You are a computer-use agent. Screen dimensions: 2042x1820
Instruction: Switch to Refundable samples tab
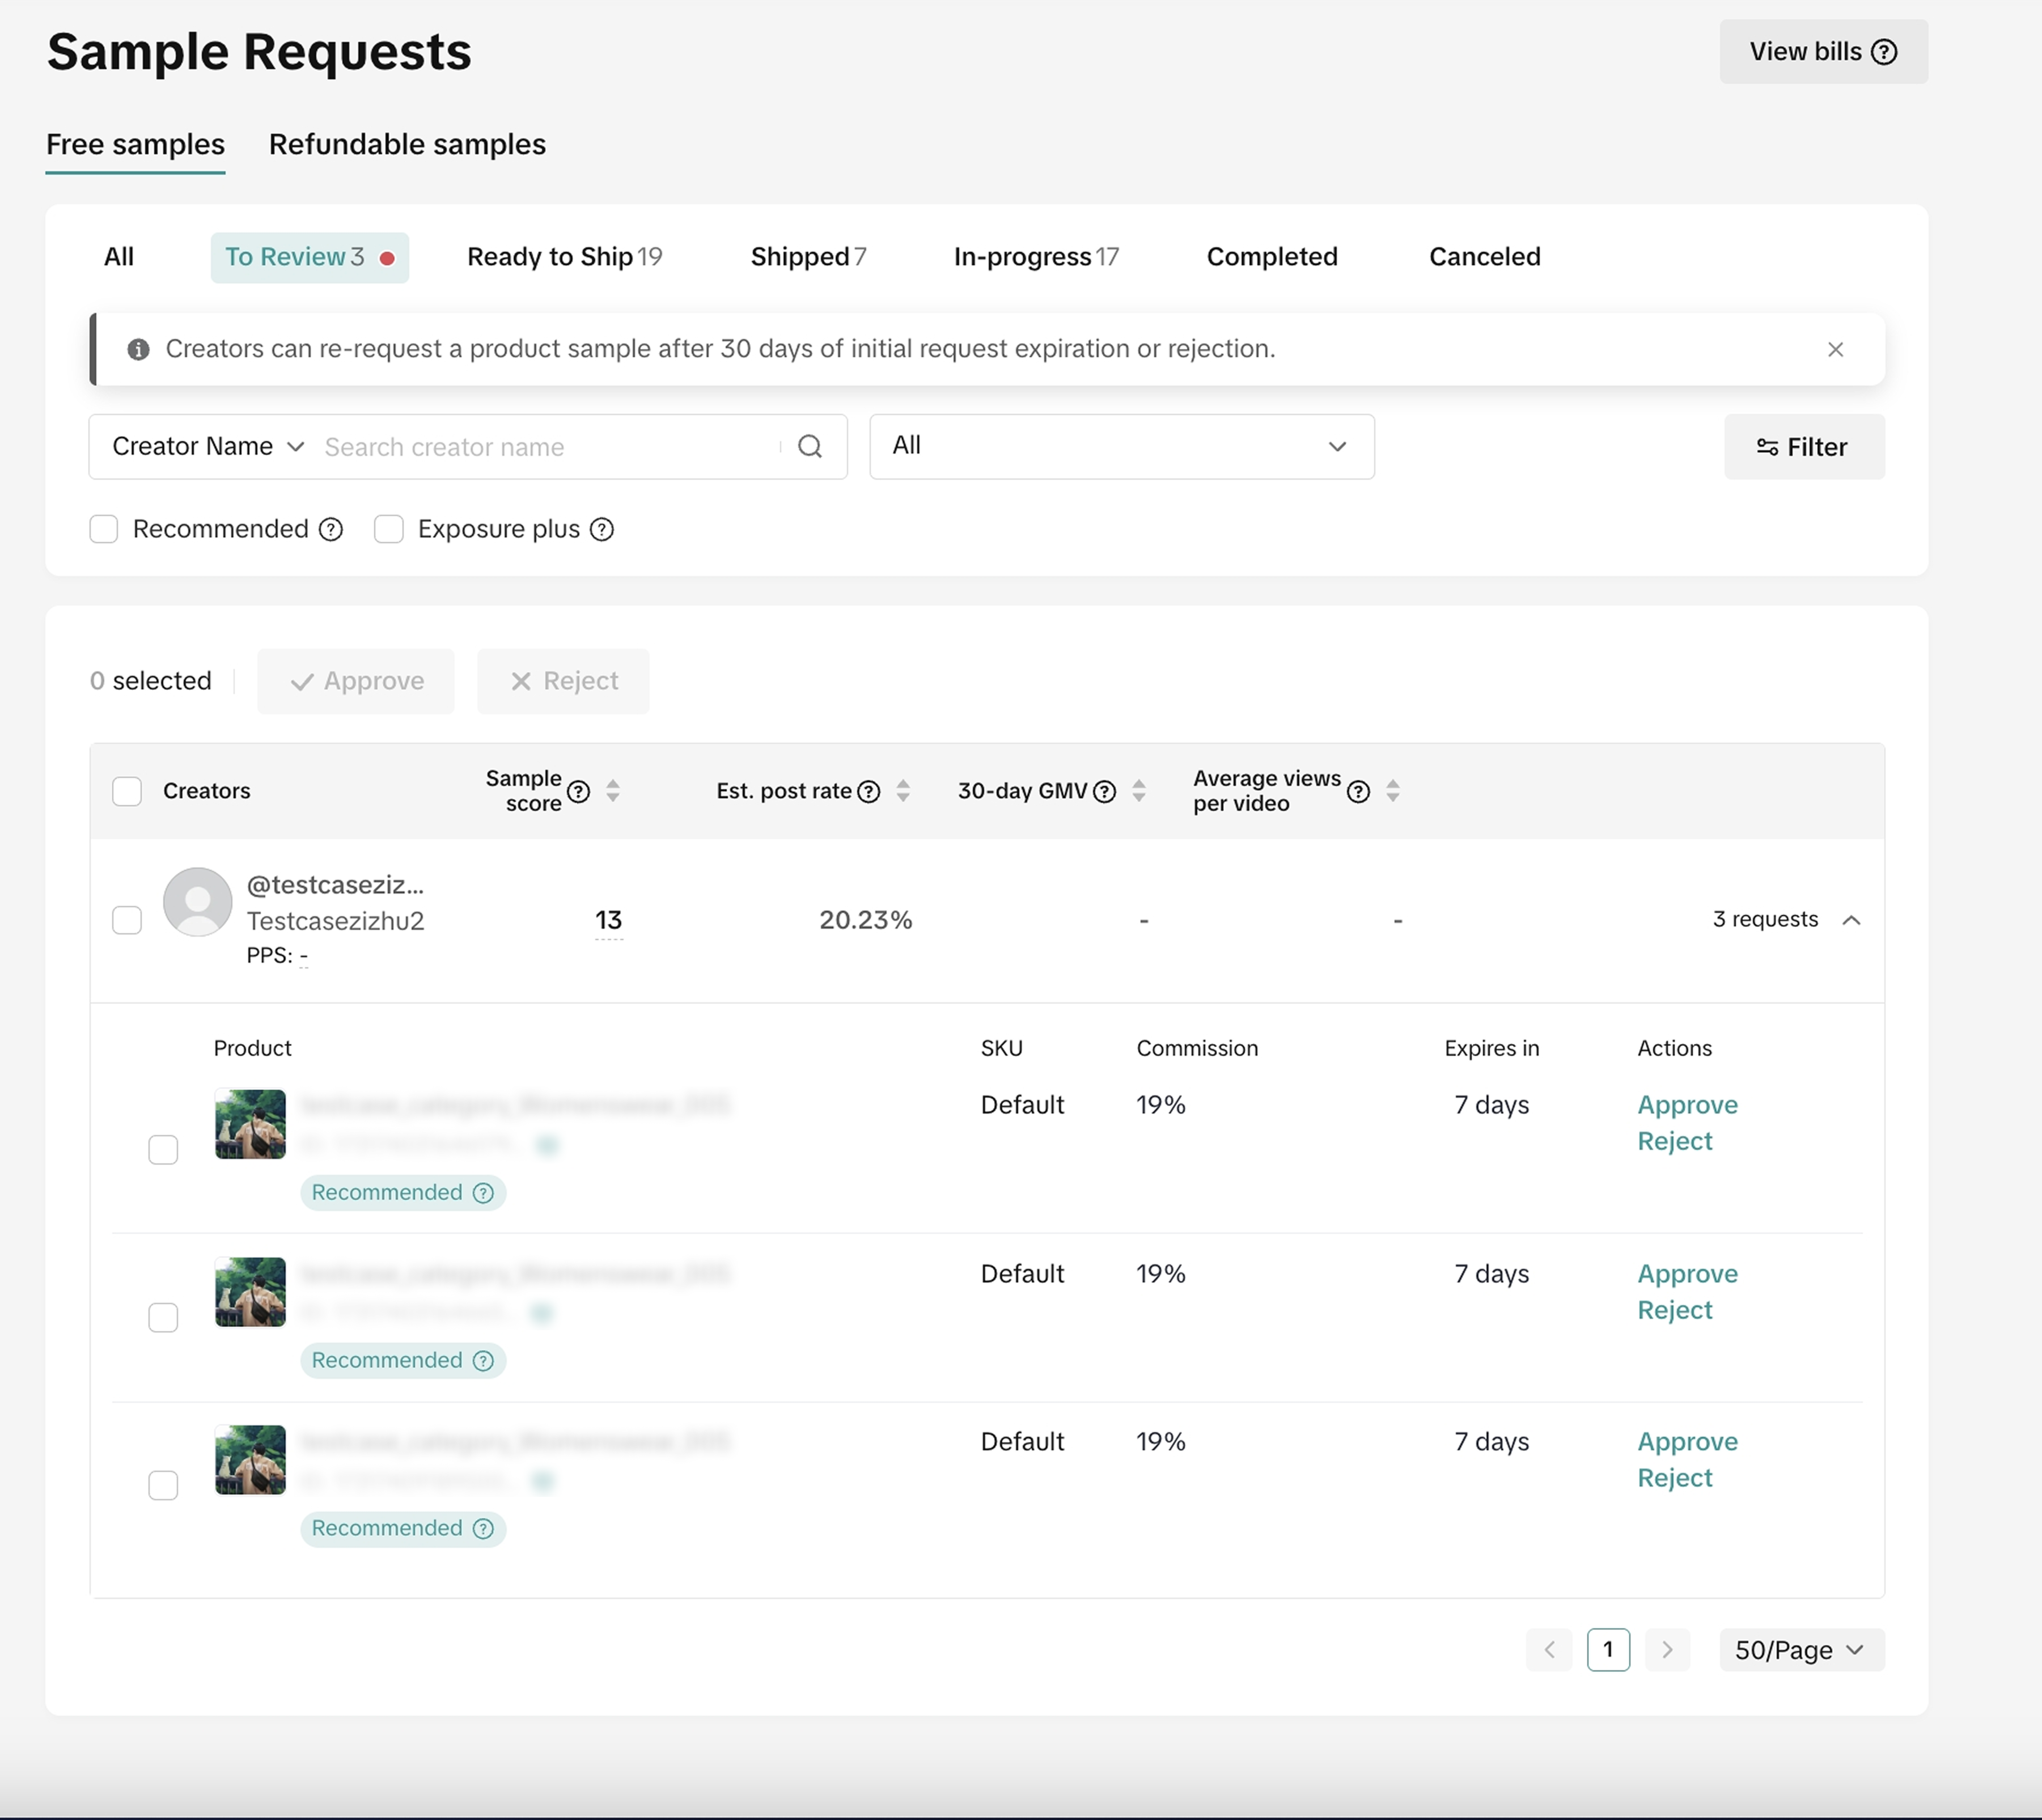[407, 144]
